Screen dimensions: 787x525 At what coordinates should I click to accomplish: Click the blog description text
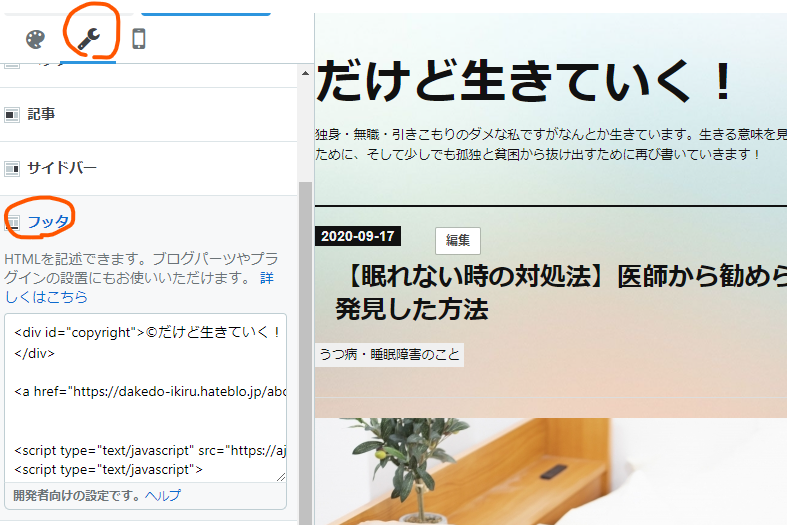point(551,145)
